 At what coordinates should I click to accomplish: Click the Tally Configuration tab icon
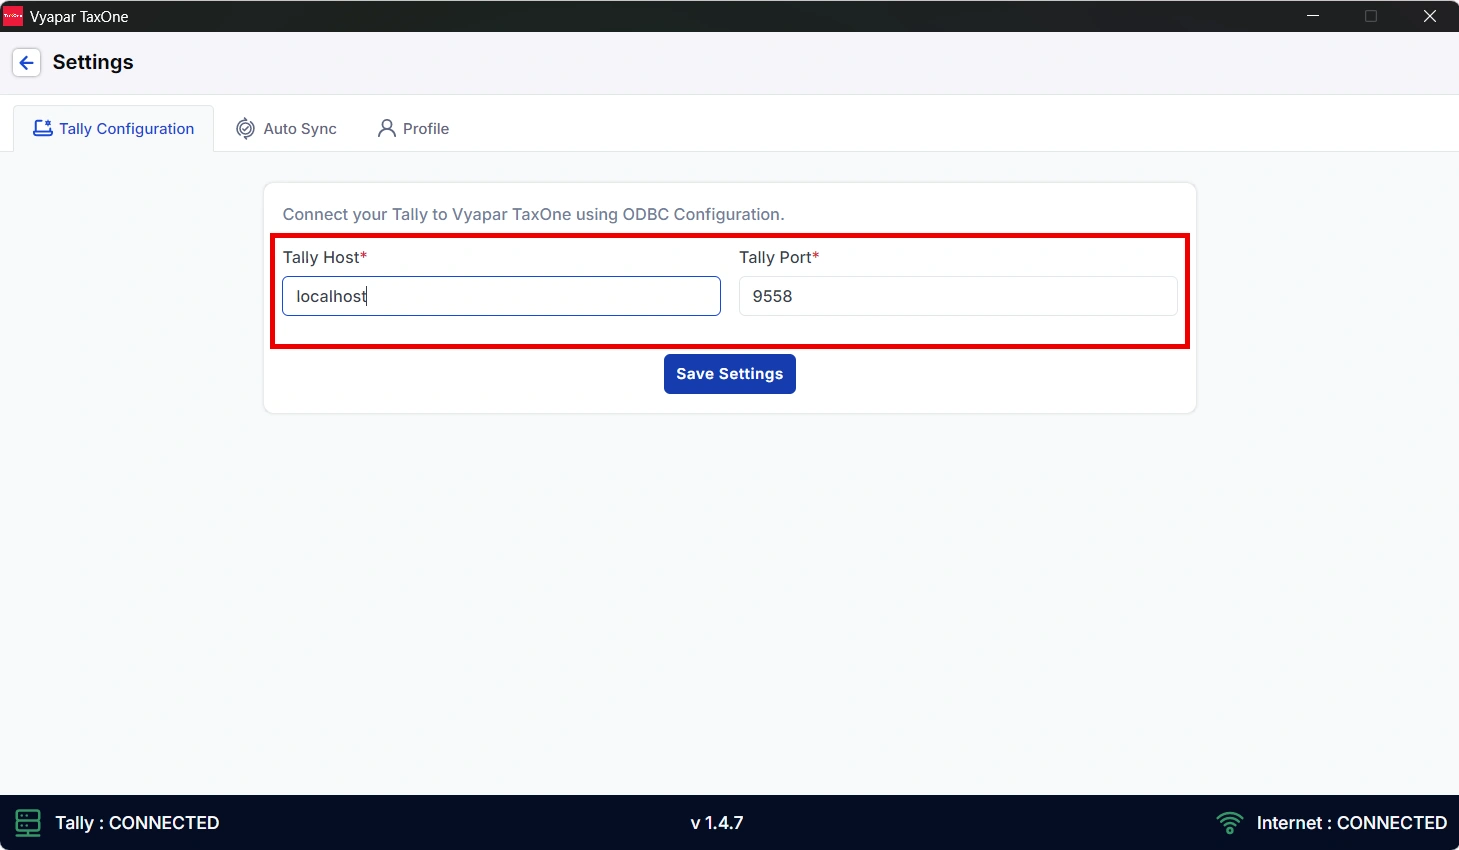[x=42, y=128]
